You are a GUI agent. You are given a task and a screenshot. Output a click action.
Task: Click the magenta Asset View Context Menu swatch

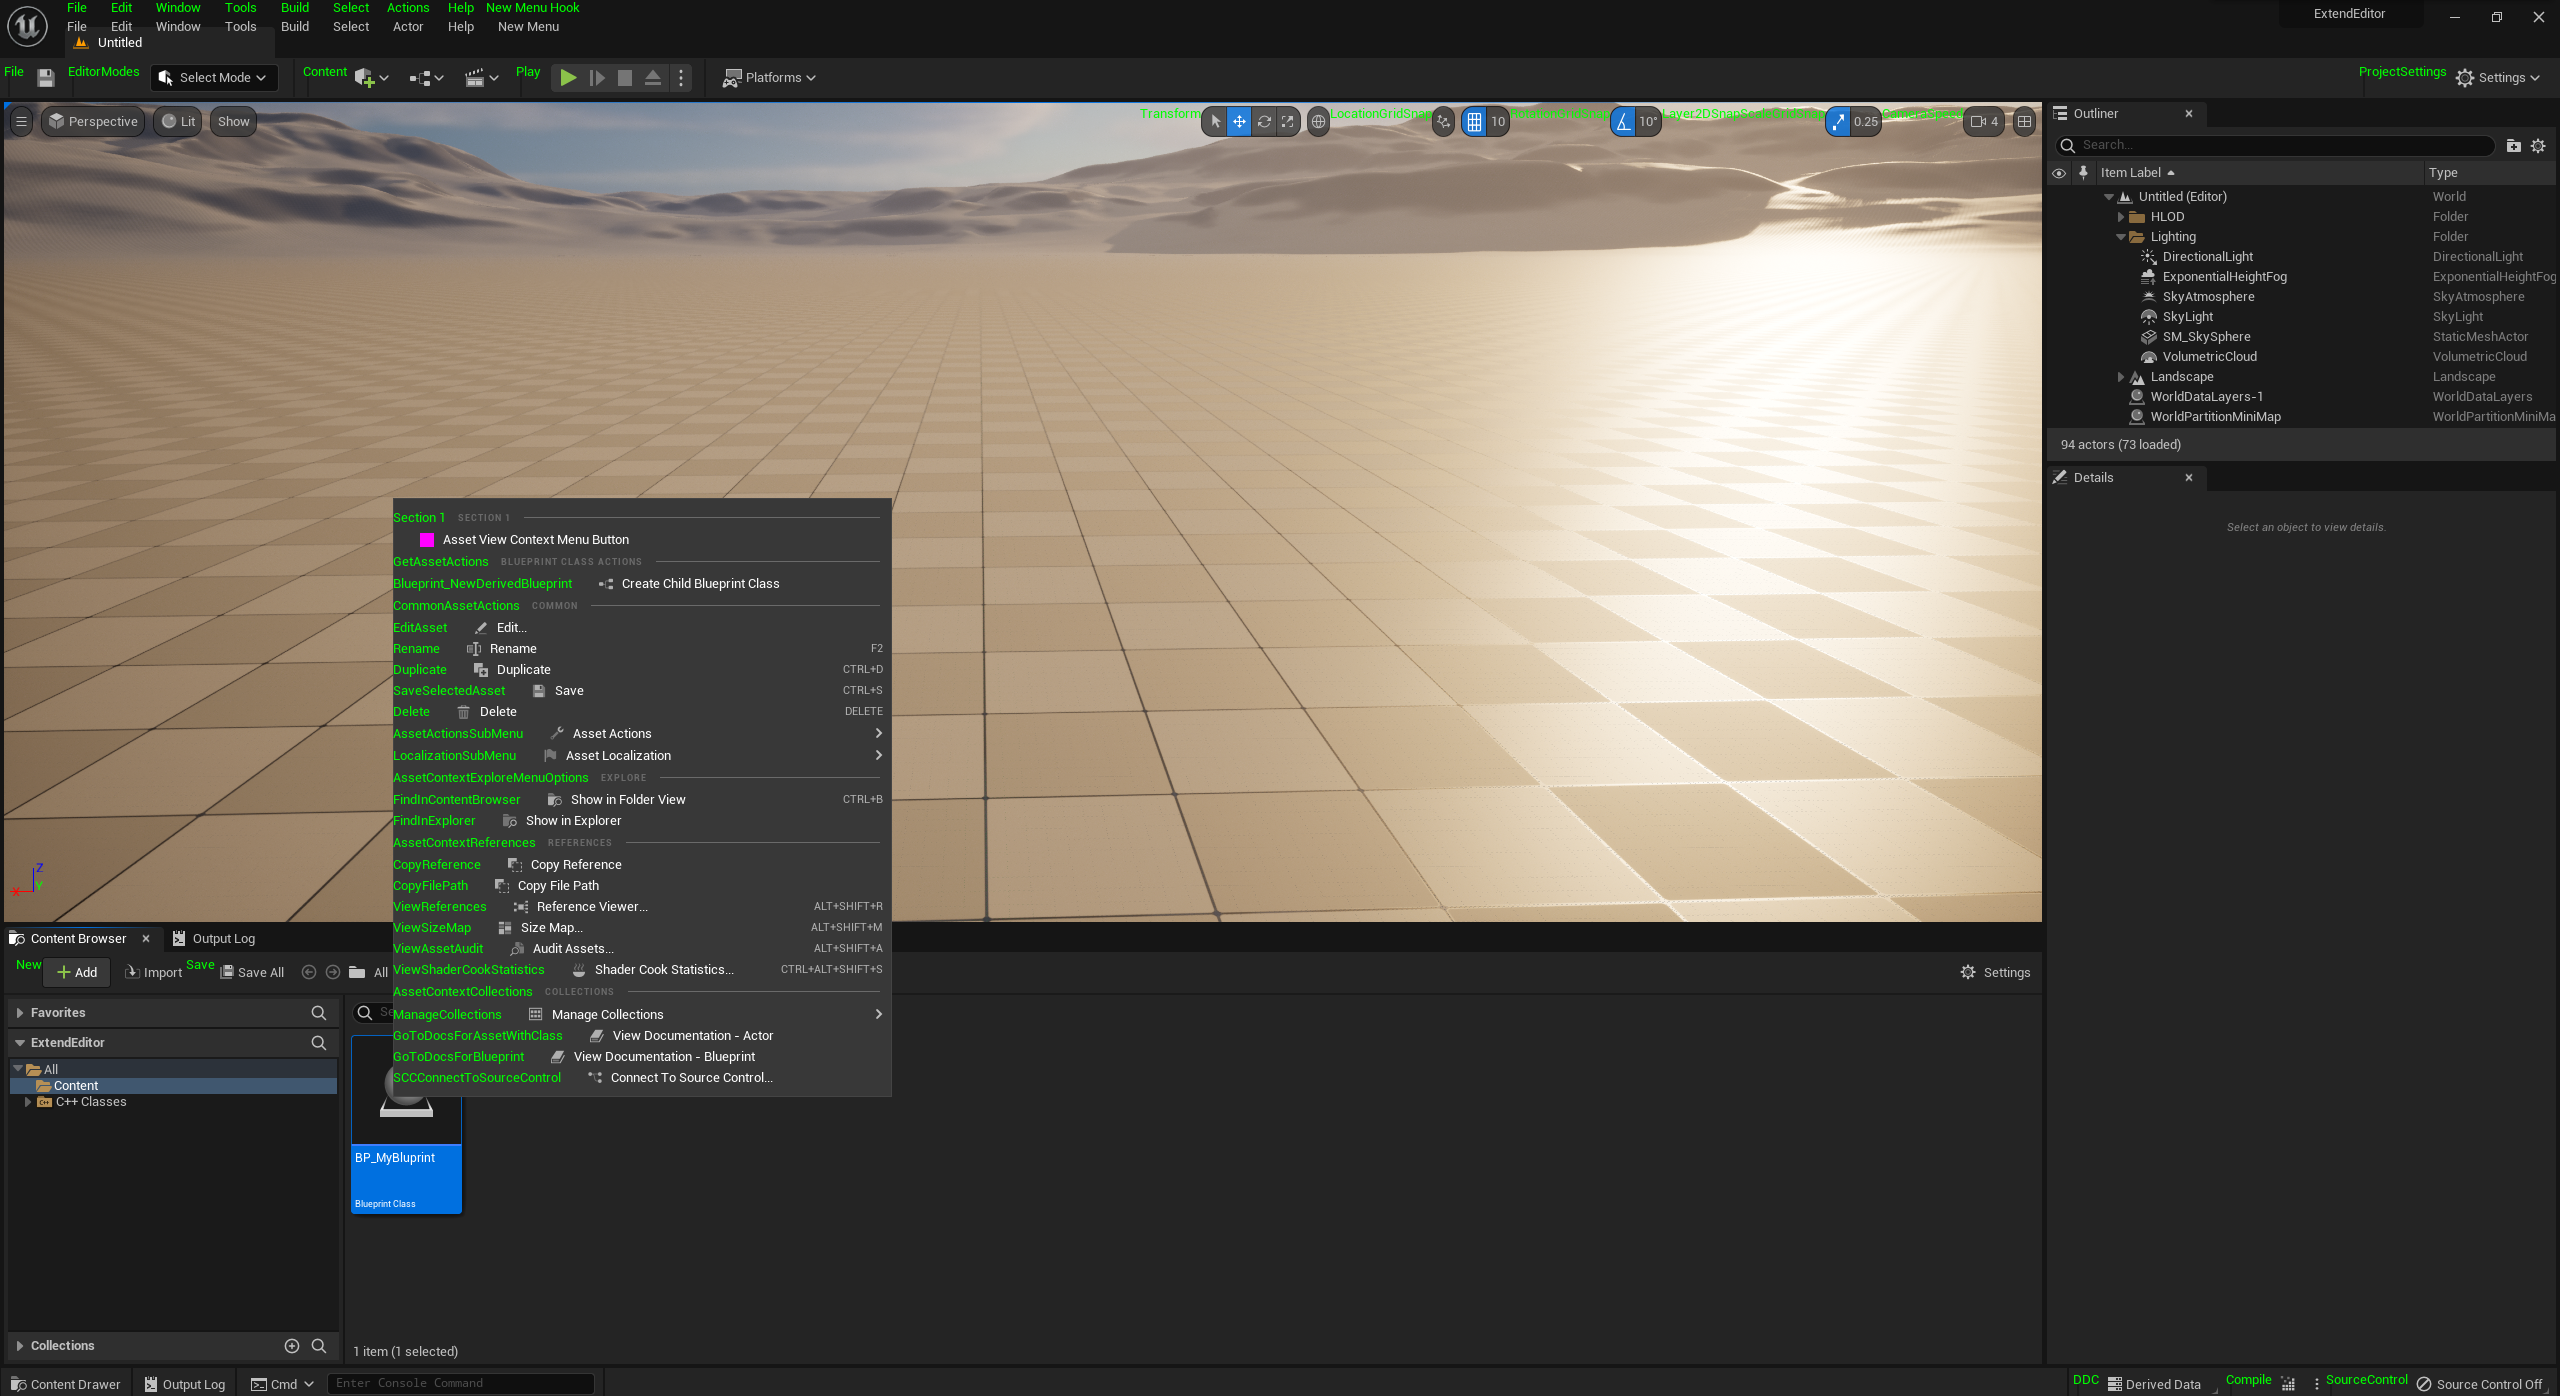pos(426,540)
